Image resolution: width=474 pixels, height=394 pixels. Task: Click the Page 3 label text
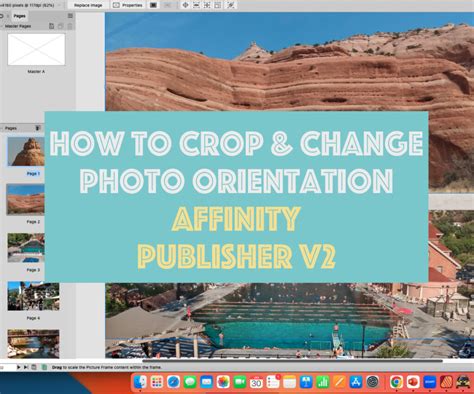[x=33, y=270]
